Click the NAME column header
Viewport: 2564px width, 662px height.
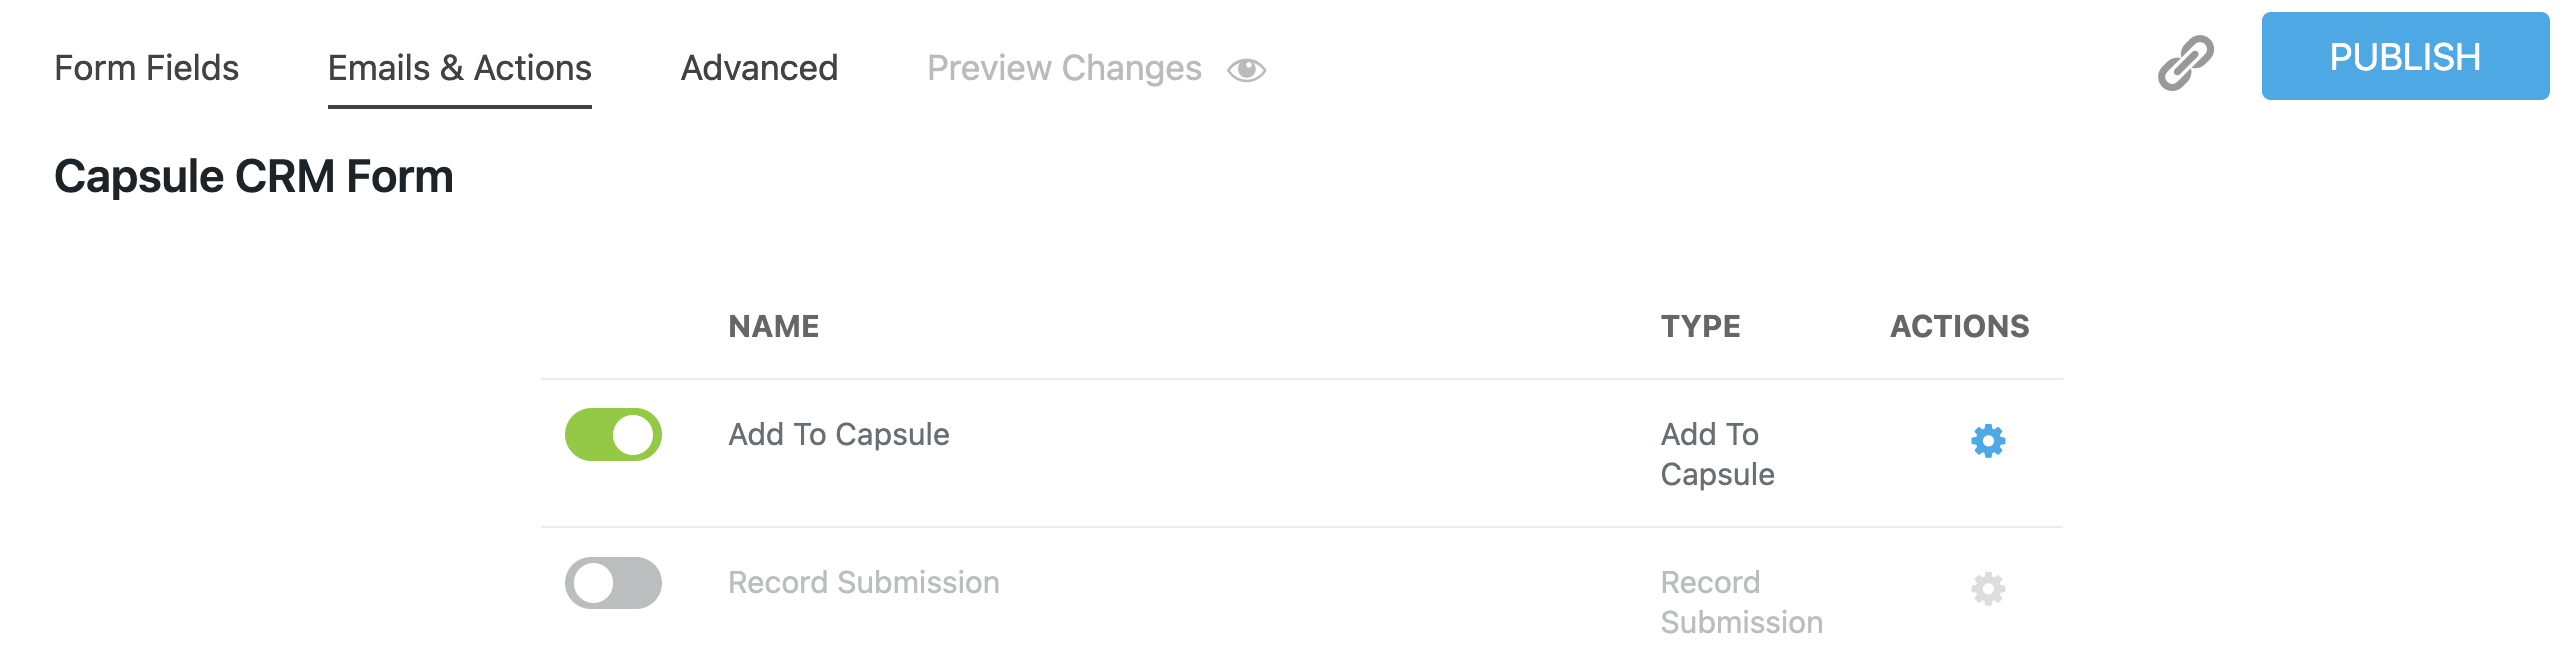(774, 326)
